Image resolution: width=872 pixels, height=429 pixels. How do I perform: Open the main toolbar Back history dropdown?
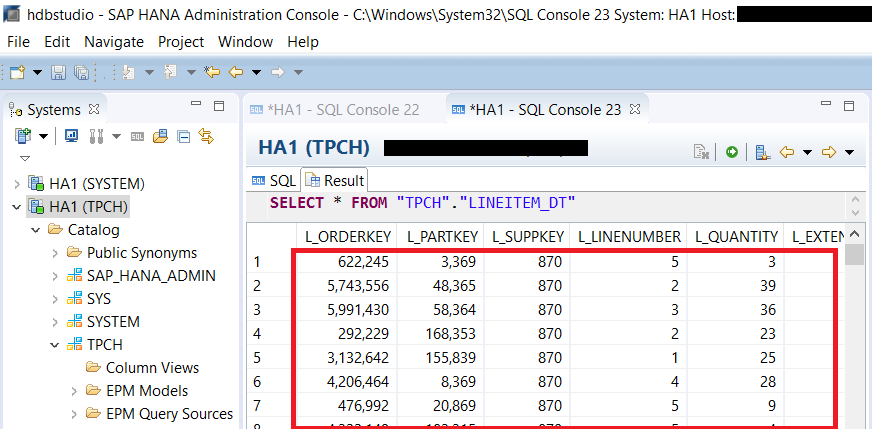(x=256, y=72)
